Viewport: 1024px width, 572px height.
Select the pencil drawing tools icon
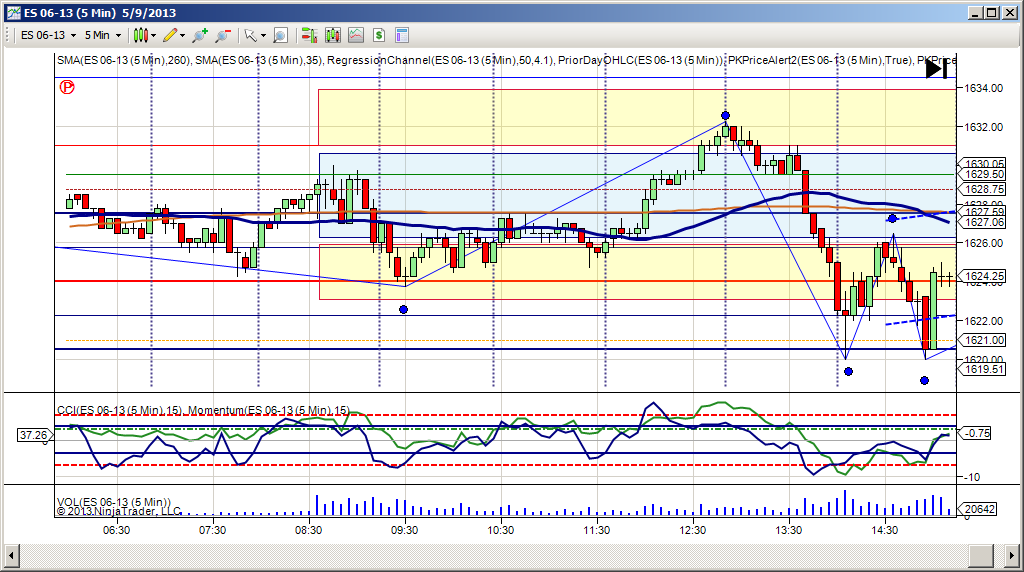[x=170, y=35]
